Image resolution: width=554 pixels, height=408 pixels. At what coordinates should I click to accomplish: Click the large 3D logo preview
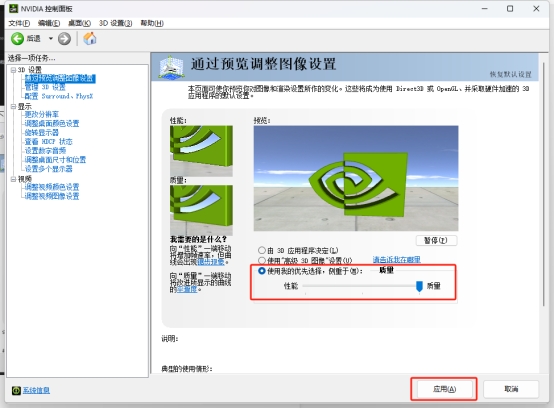356,178
